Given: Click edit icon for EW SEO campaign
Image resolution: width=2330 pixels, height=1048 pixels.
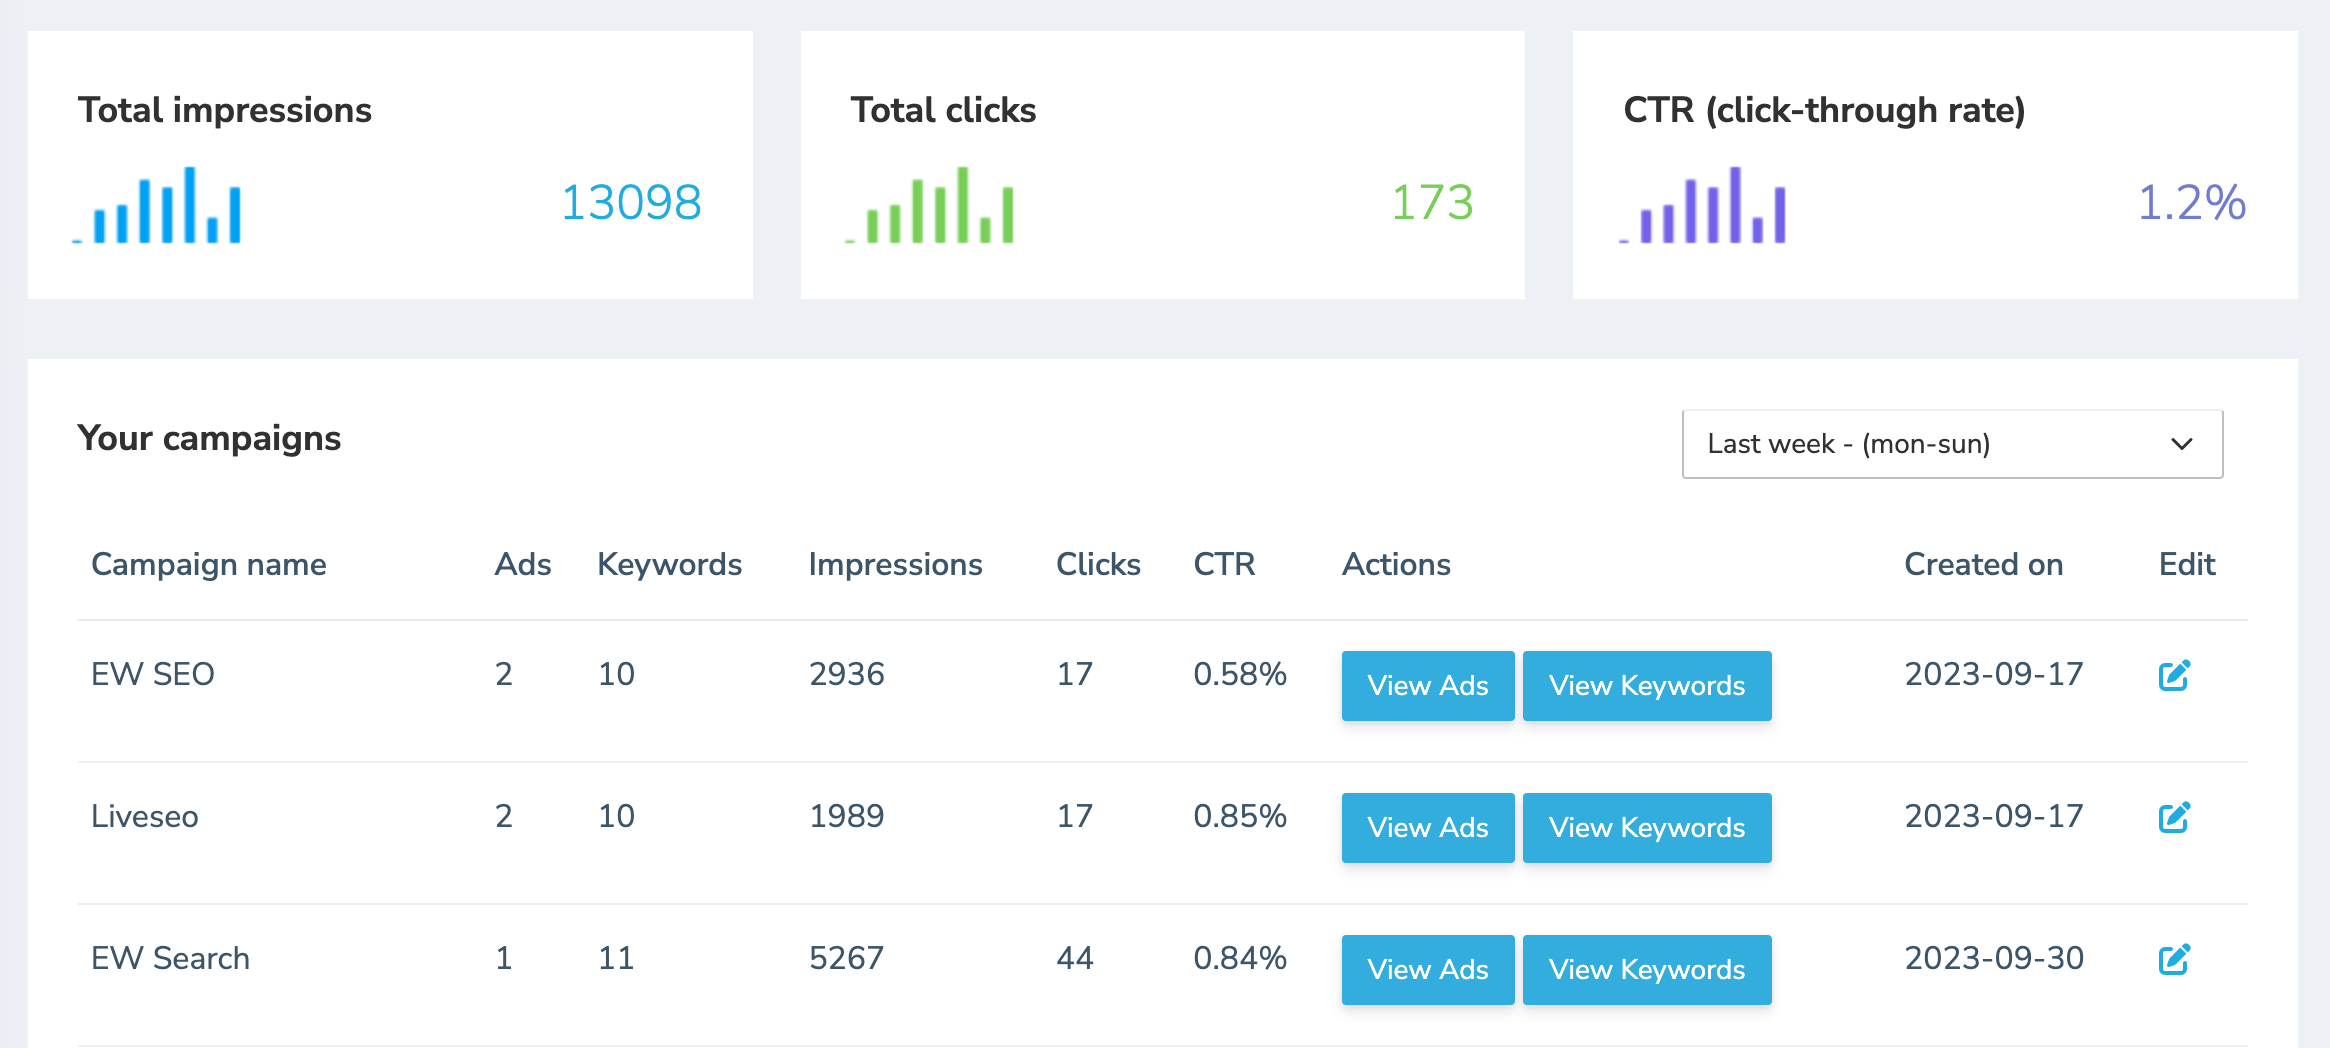Looking at the screenshot, I should [2174, 676].
